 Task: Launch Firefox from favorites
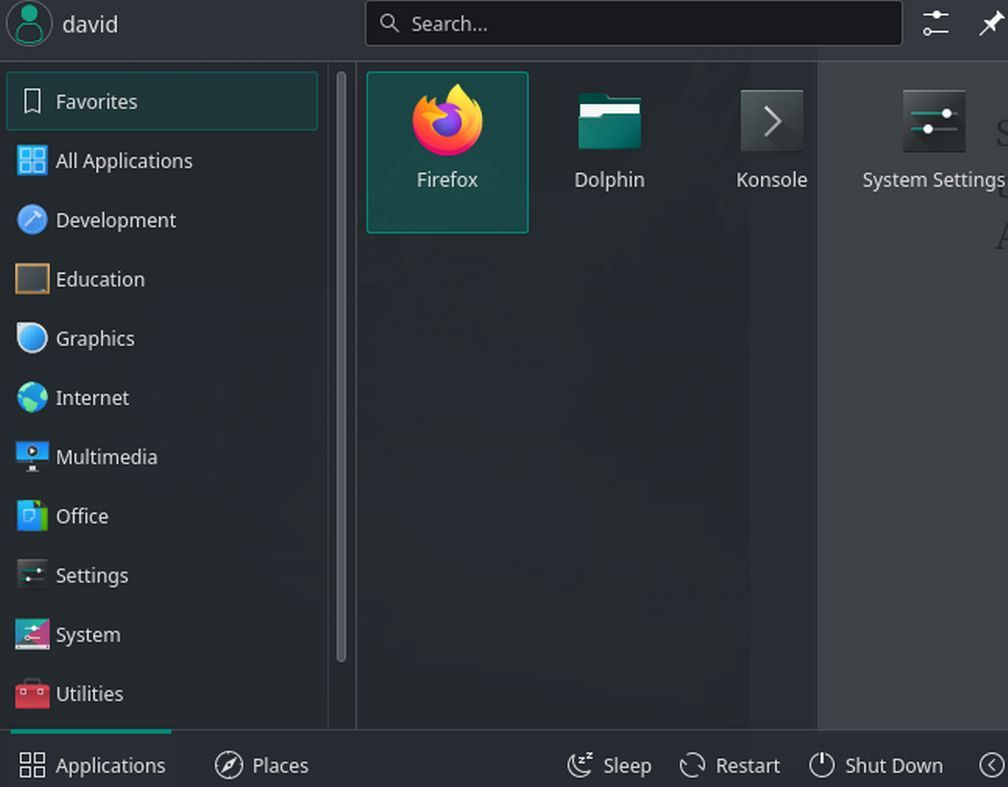pyautogui.click(x=447, y=152)
